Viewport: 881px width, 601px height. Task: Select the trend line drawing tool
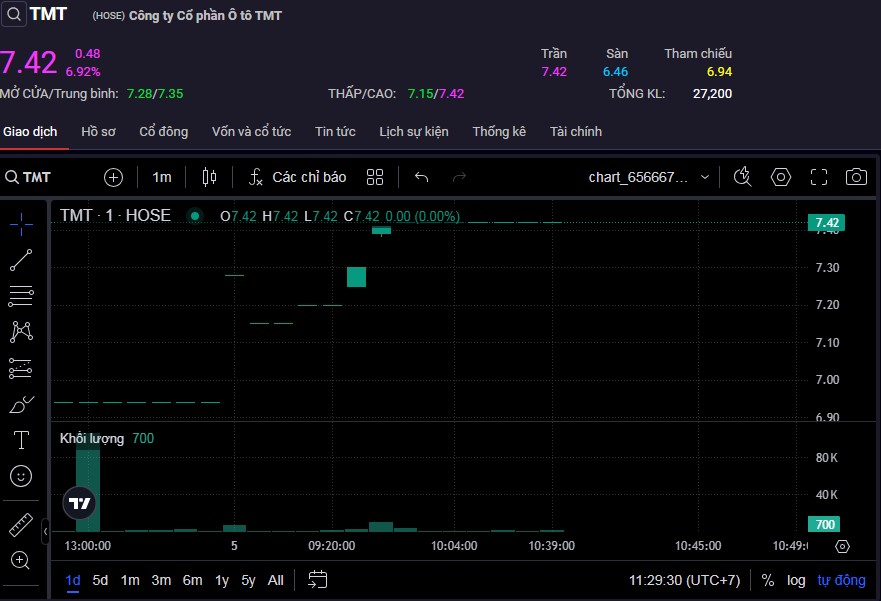click(21, 260)
